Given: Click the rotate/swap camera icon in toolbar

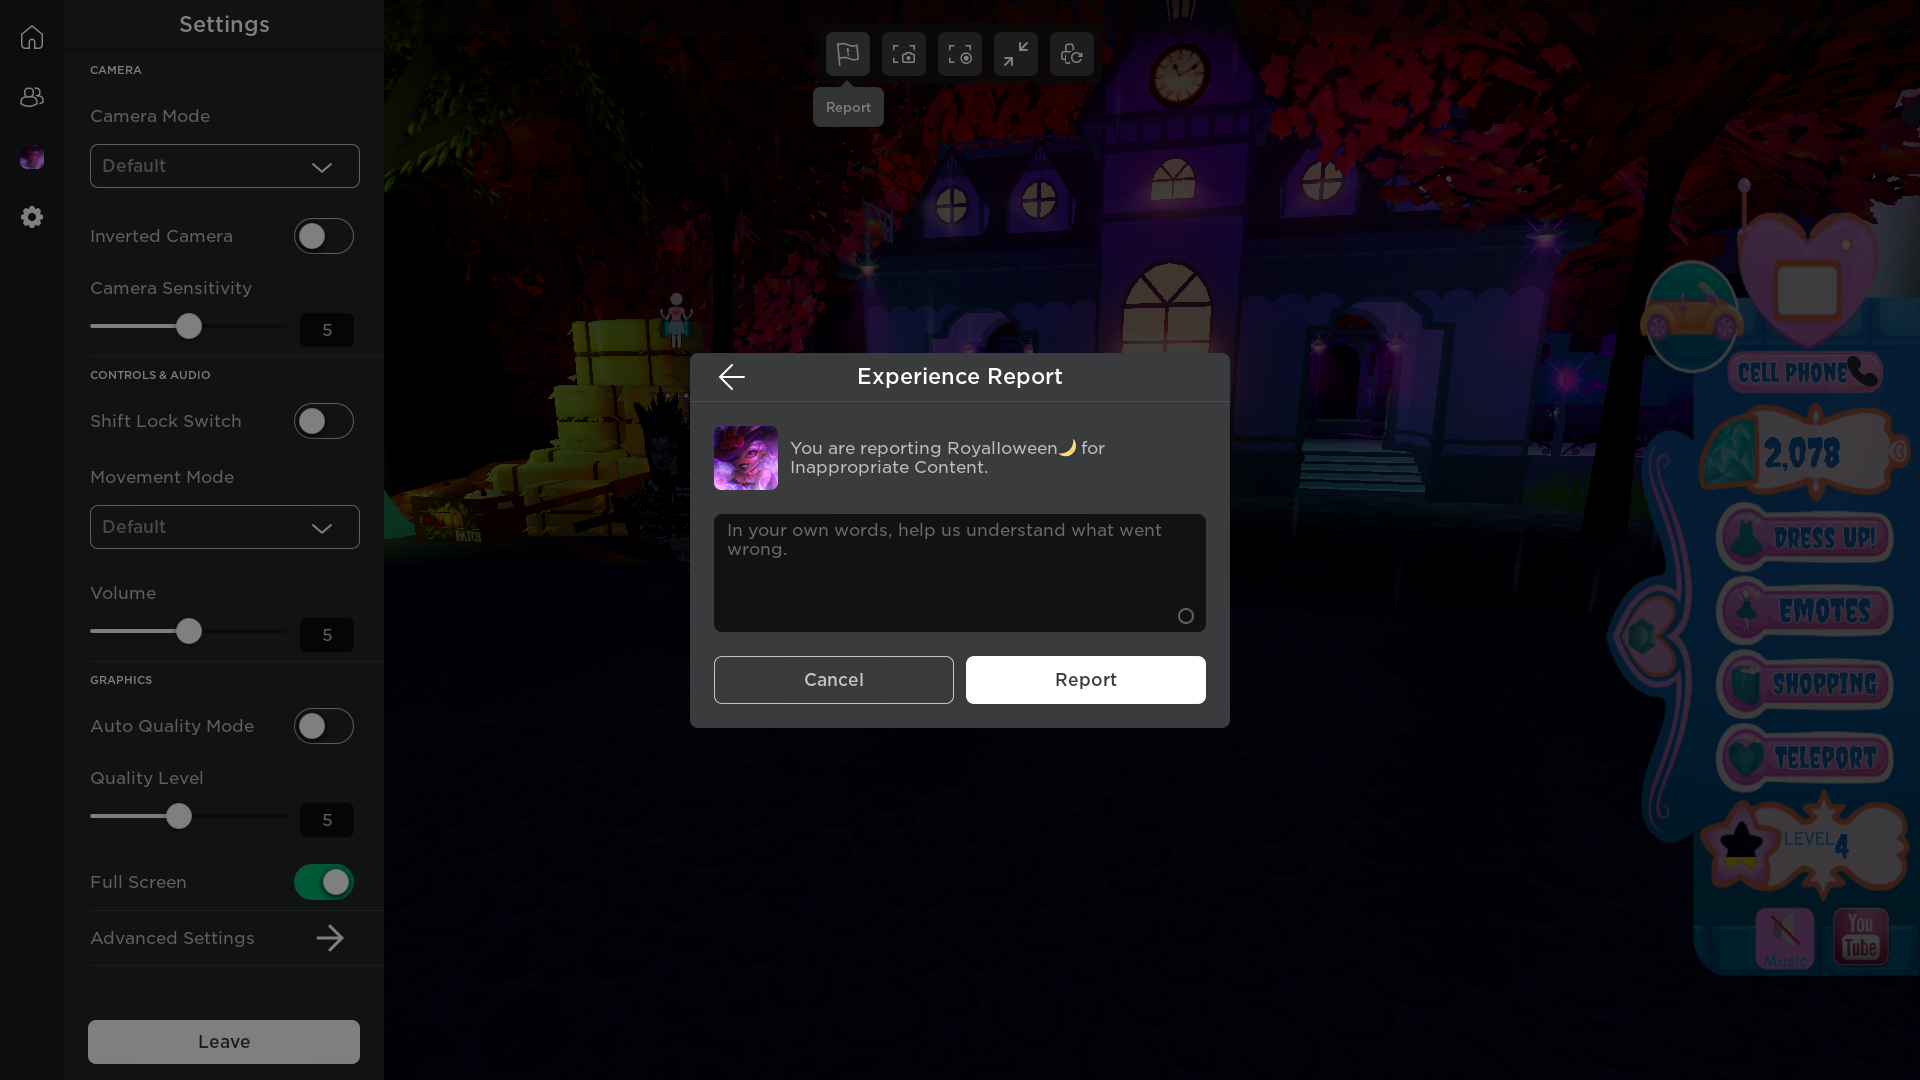Looking at the screenshot, I should point(1072,54).
